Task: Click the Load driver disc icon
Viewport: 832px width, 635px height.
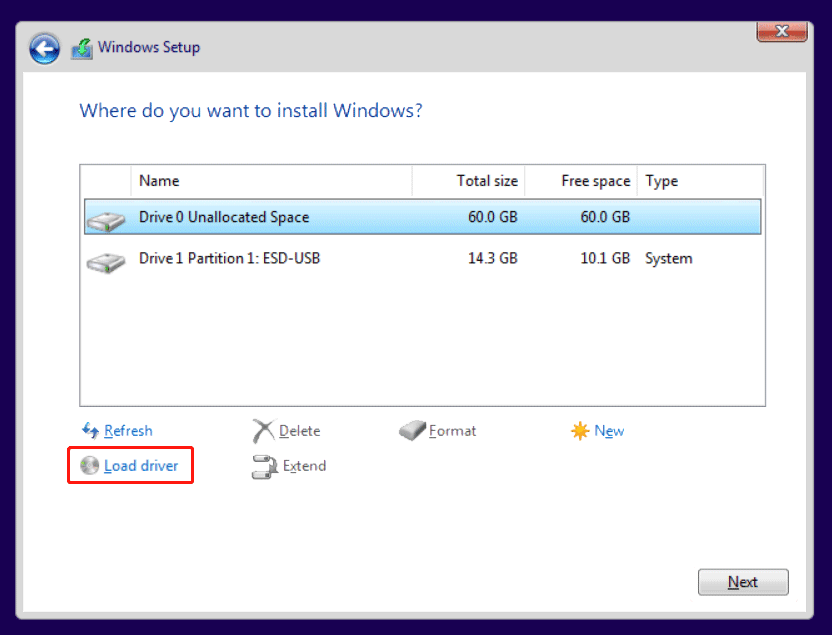Action: pyautogui.click(x=90, y=465)
